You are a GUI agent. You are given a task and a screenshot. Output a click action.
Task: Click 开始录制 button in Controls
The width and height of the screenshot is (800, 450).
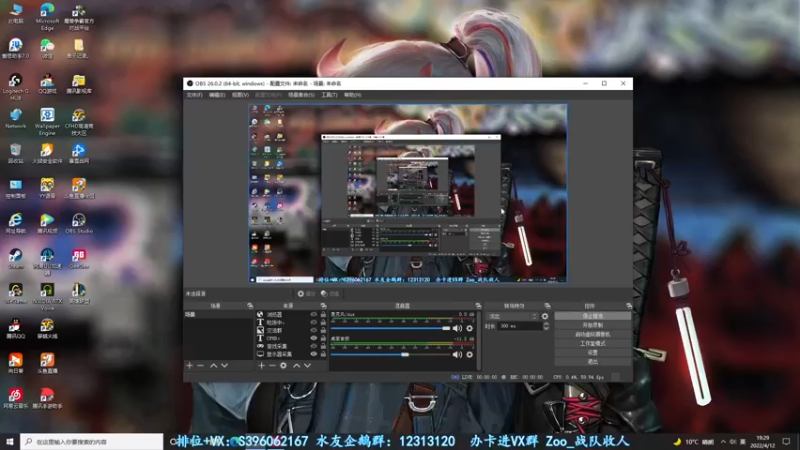click(x=592, y=326)
